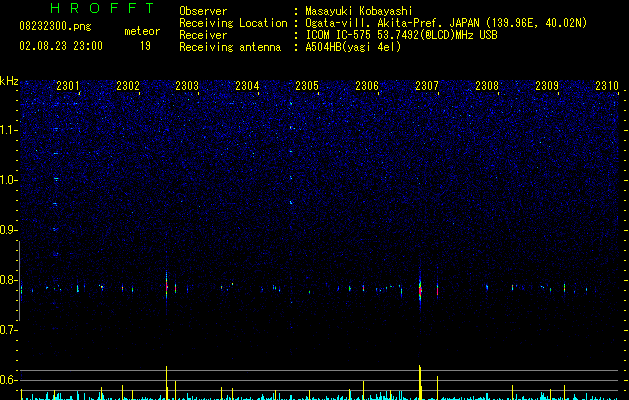The height and width of the screenshot is (400, 629).
Task: Click the green "meteor" label
Action: [x=142, y=31]
